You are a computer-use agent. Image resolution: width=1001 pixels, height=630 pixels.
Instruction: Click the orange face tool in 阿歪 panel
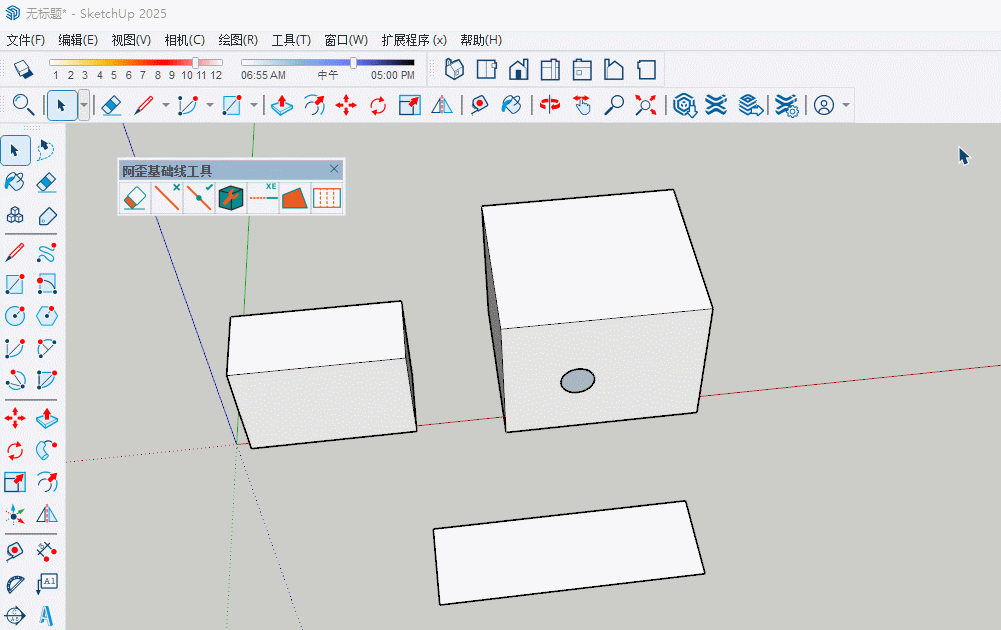295,198
